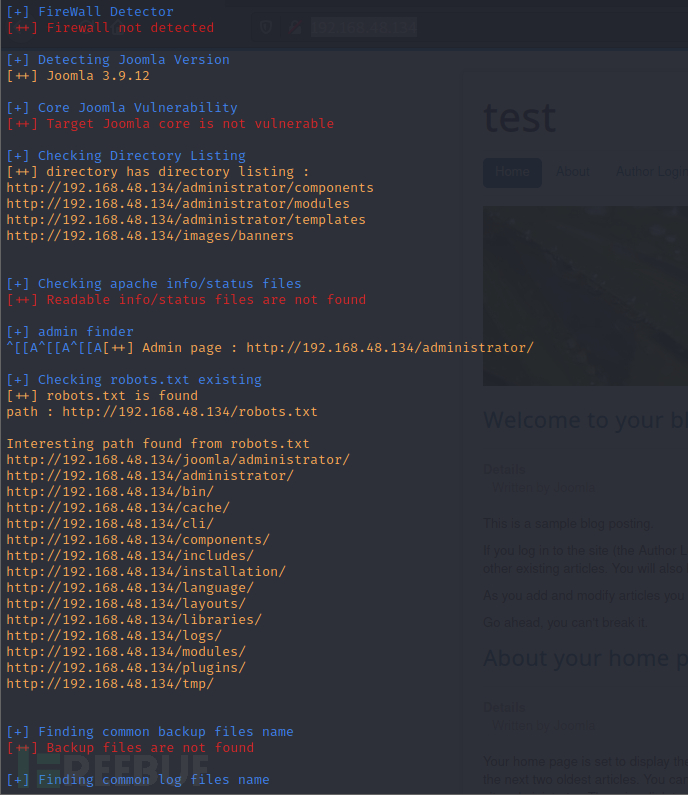Click the 'Checking Directory Listing' heading line
Screen dimensions: 688x795
coord(126,156)
